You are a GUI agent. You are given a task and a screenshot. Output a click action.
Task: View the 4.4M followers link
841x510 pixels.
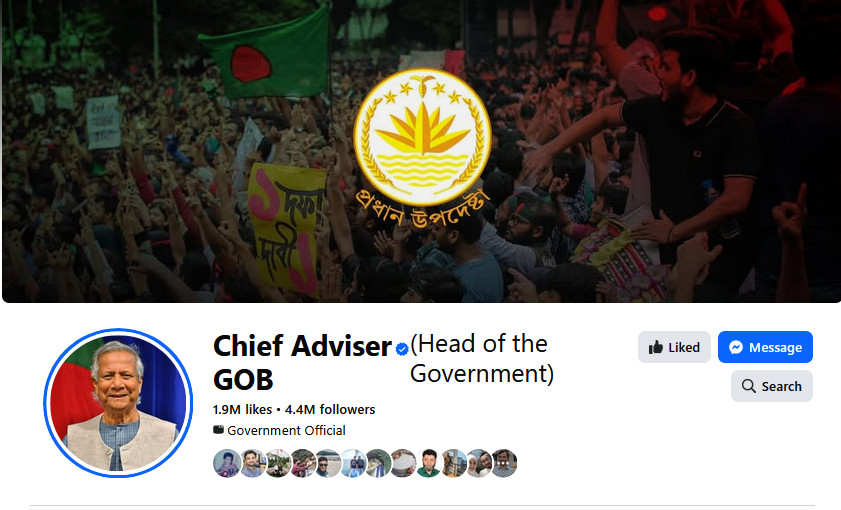(330, 410)
